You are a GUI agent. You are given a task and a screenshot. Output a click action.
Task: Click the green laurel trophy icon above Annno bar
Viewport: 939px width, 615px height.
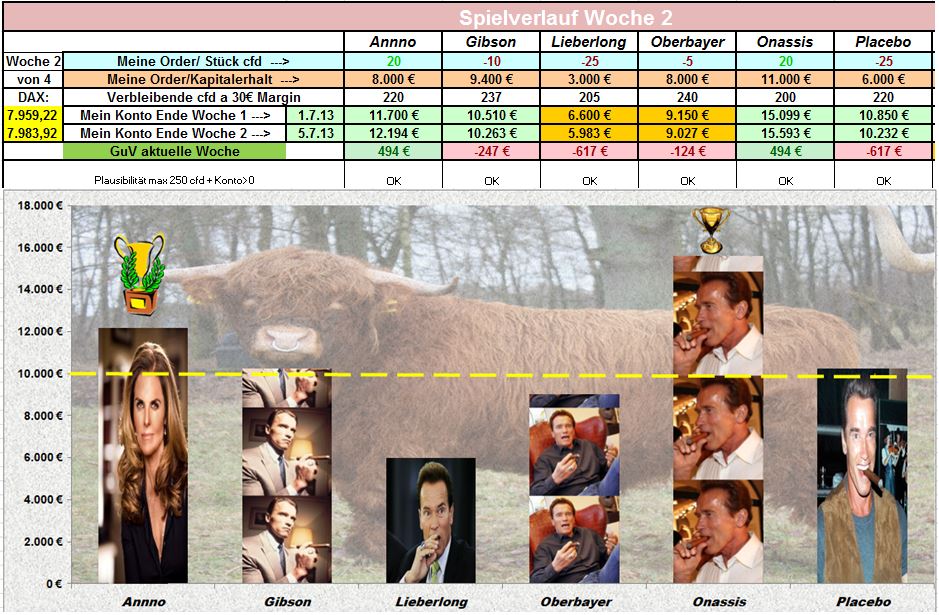(141, 274)
